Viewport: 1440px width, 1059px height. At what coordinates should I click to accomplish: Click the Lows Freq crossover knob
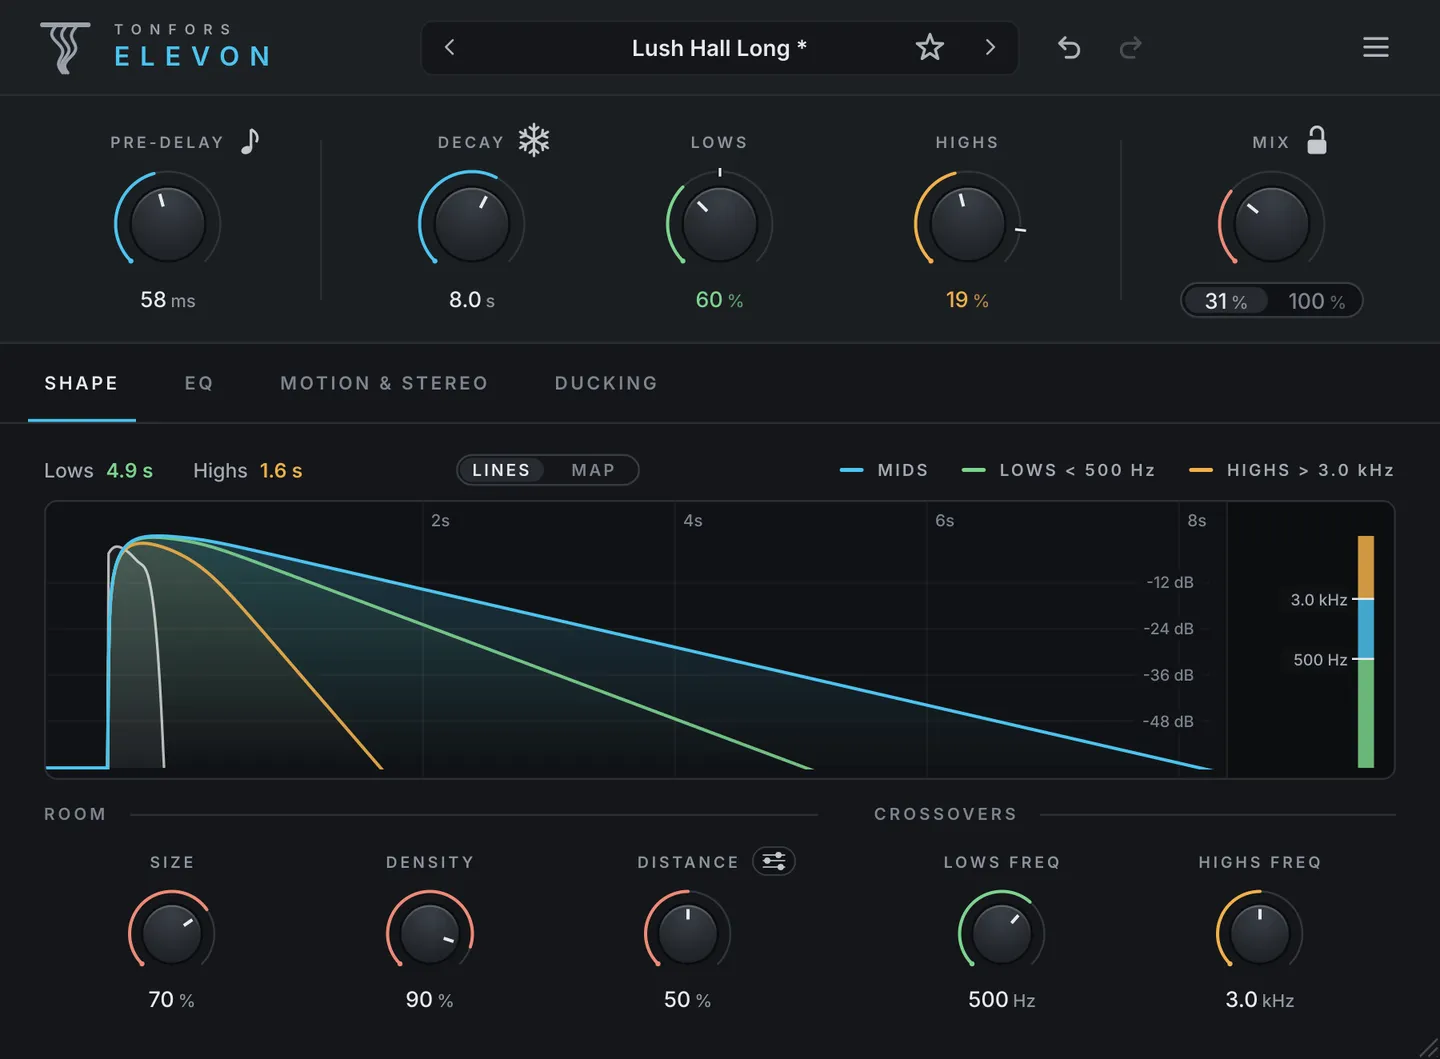(1002, 933)
